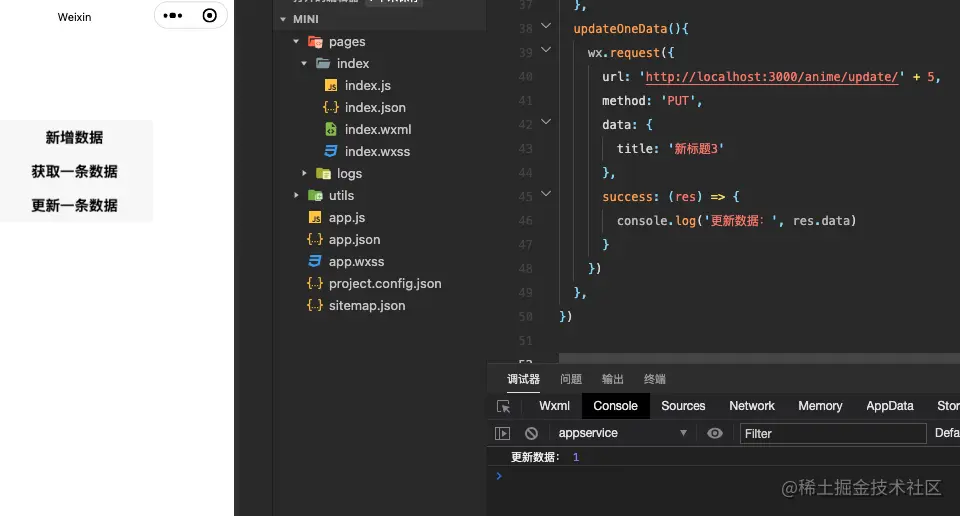Screen dimensions: 960x516
Task: Click the app.json braces icon
Action: click(x=315, y=239)
